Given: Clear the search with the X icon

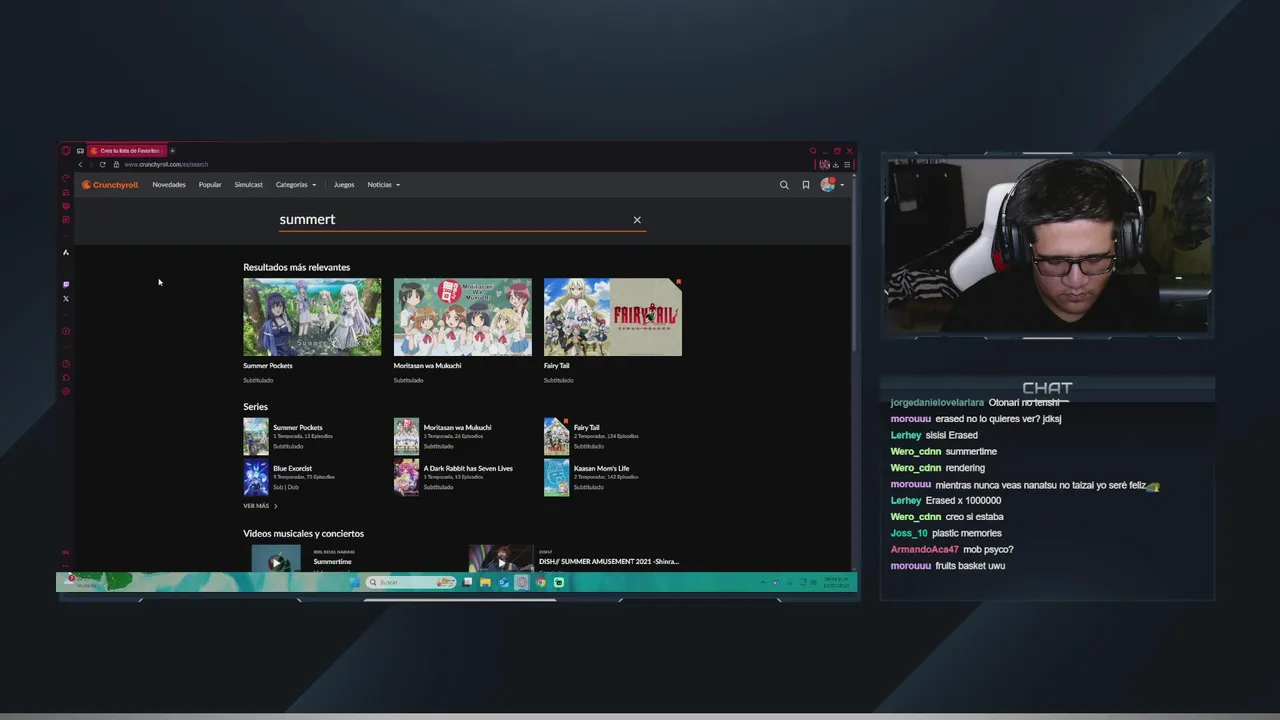Looking at the screenshot, I should point(637,220).
